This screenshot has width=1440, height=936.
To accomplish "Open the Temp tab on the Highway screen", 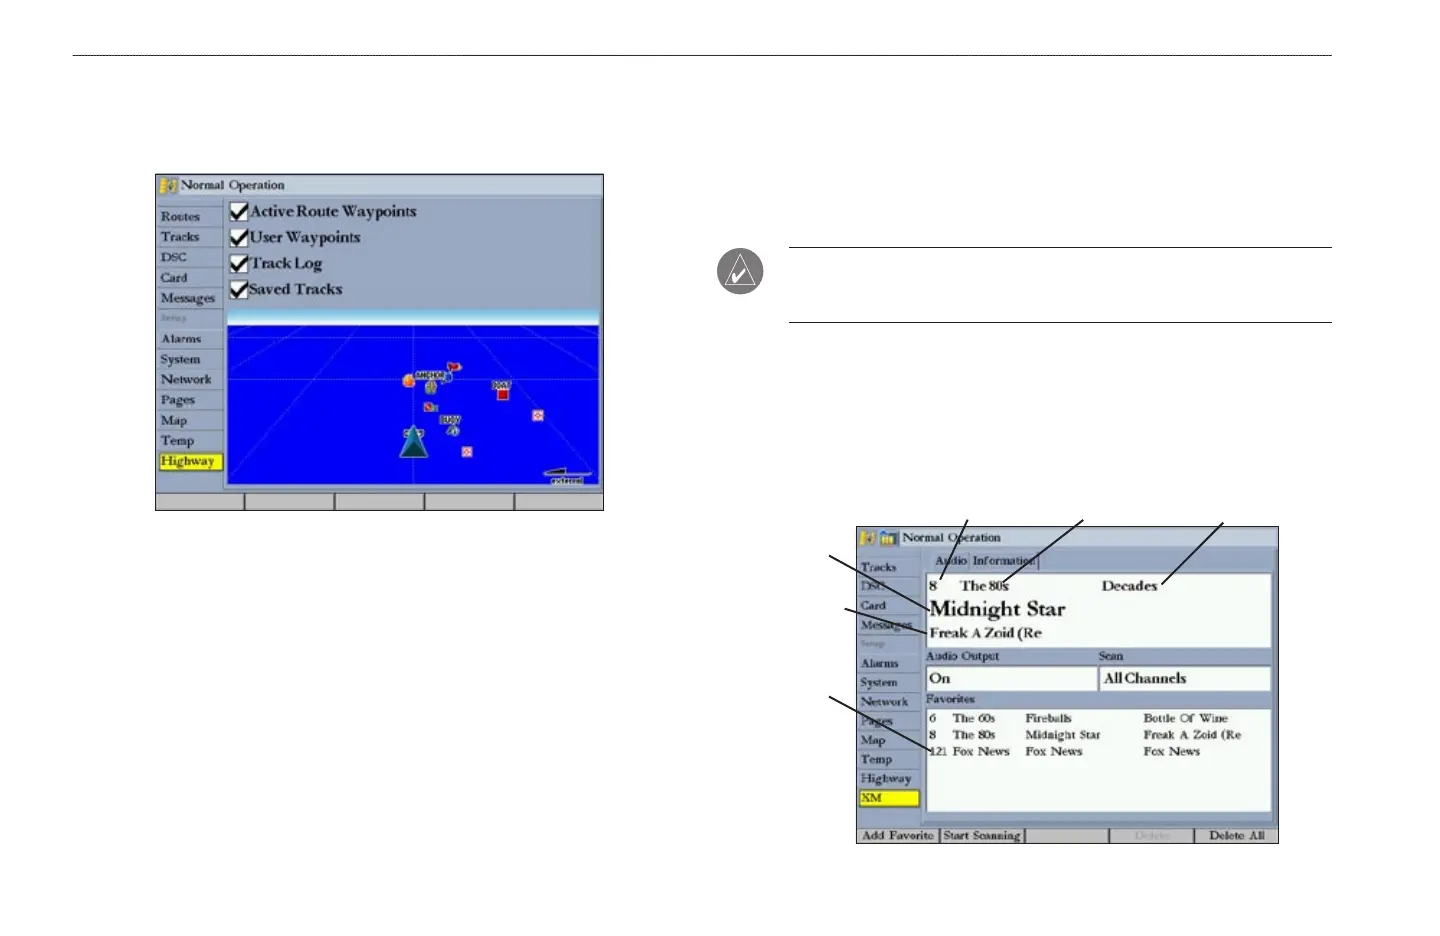I will (x=189, y=441).
